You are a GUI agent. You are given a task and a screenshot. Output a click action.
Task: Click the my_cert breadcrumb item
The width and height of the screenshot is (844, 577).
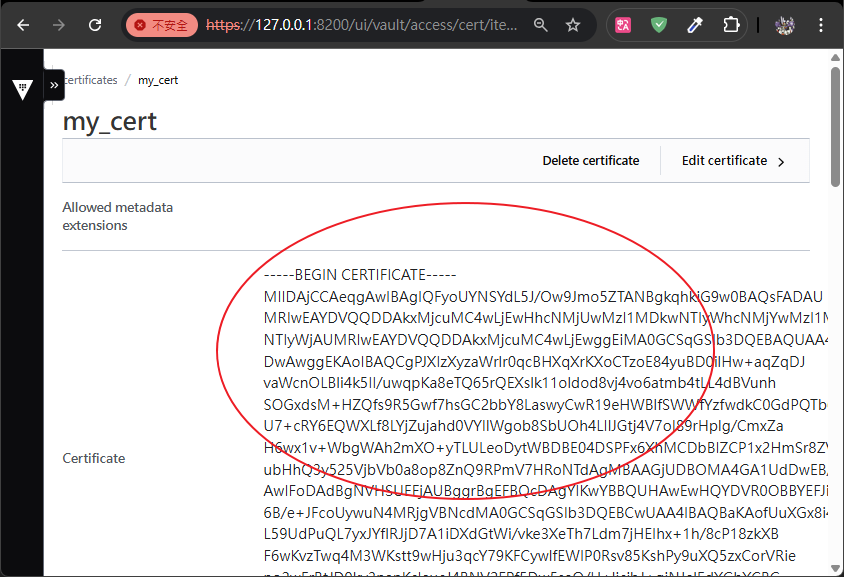click(158, 80)
